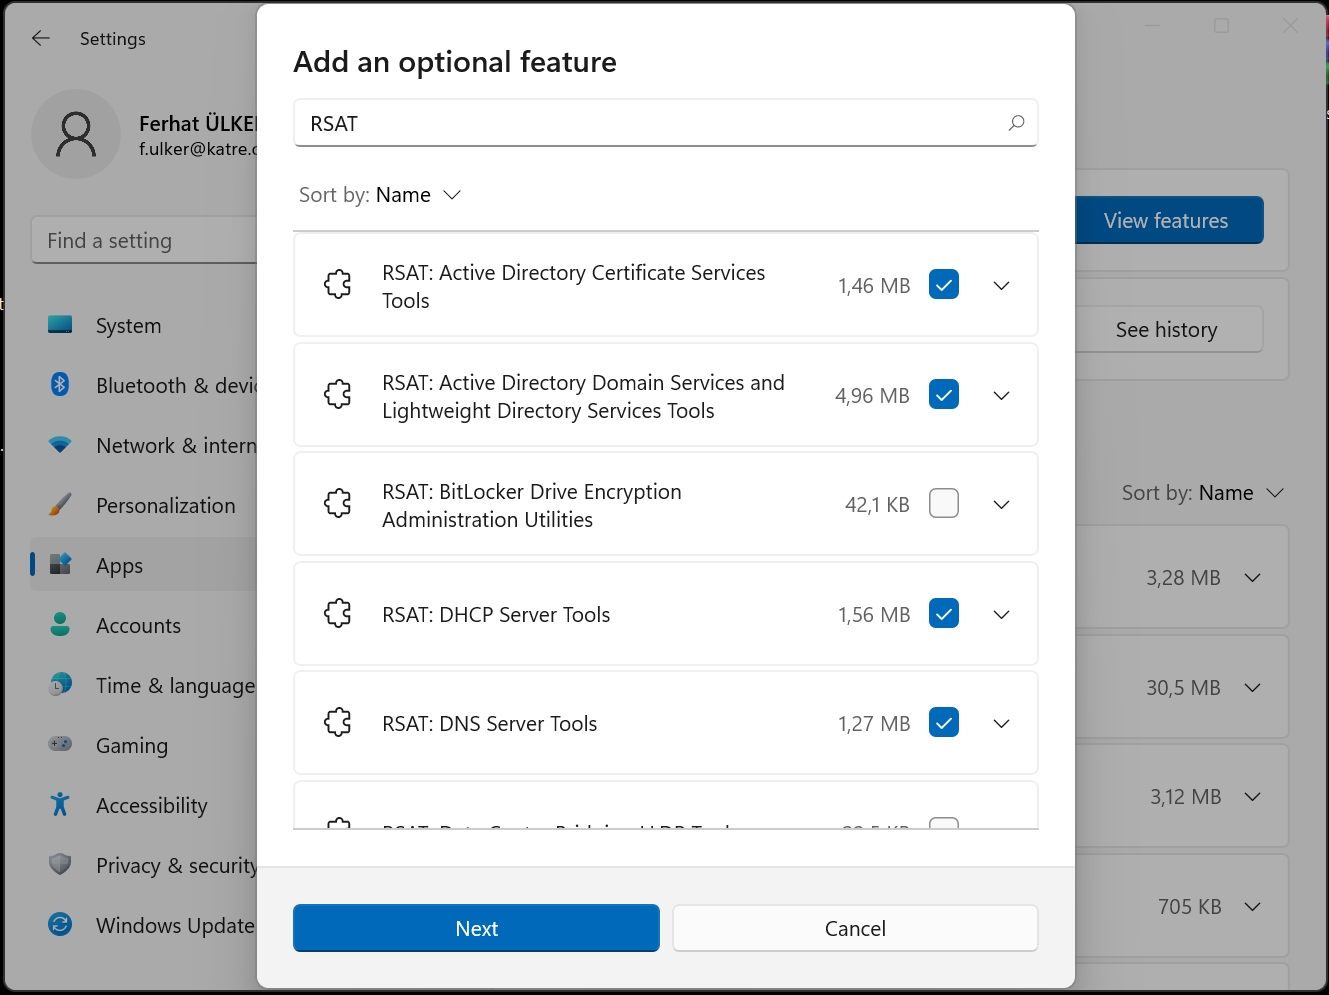Expand the 30,5 MB installed feature row
Image resolution: width=1329 pixels, height=995 pixels.
(1252, 688)
